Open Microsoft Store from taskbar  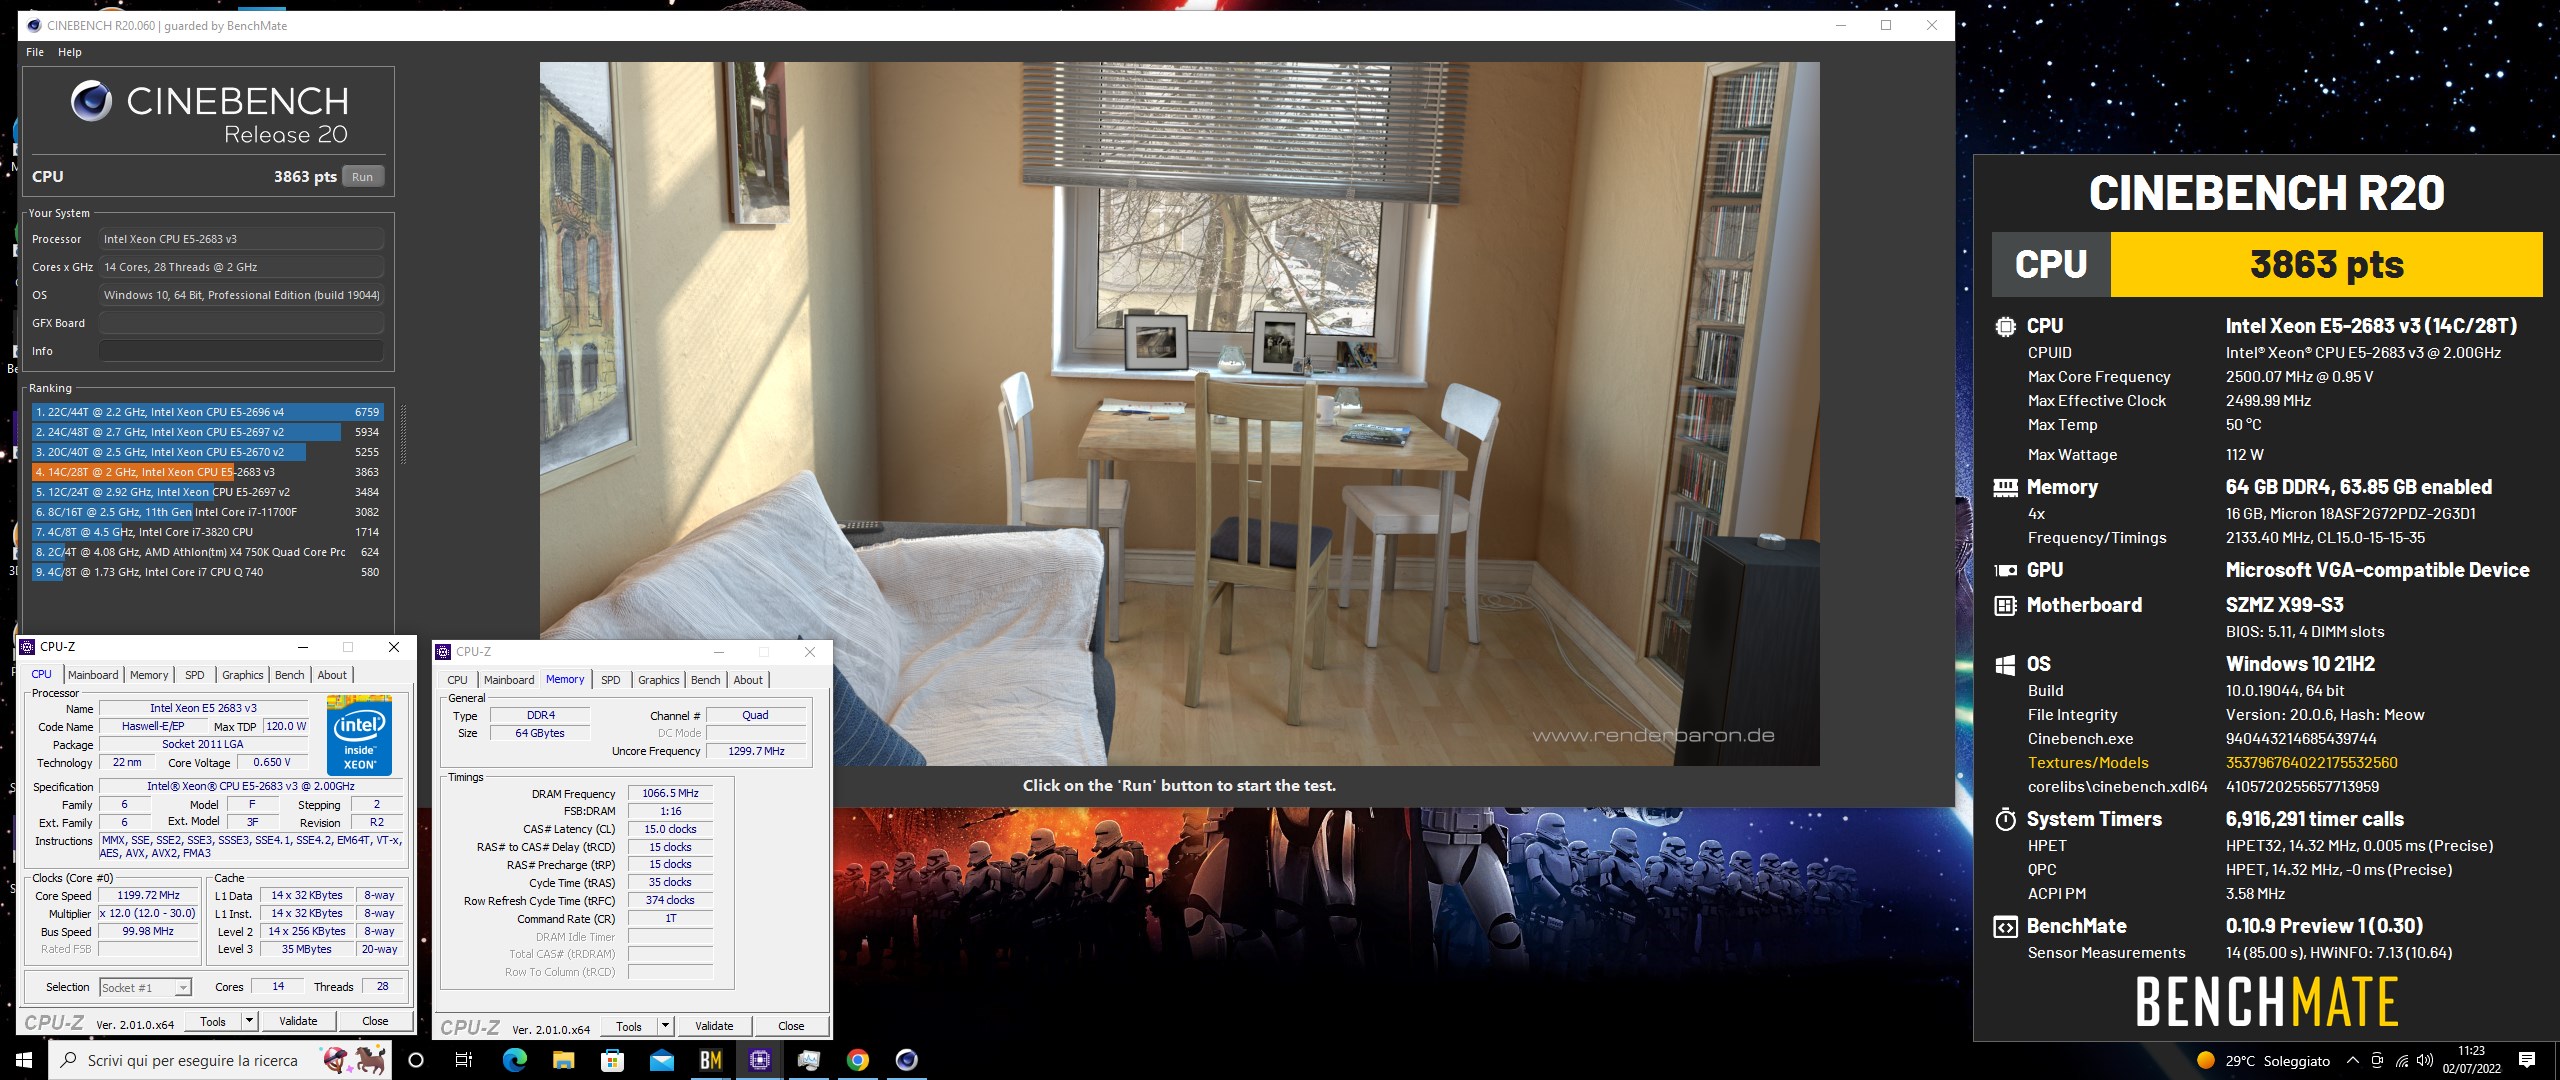click(612, 1060)
